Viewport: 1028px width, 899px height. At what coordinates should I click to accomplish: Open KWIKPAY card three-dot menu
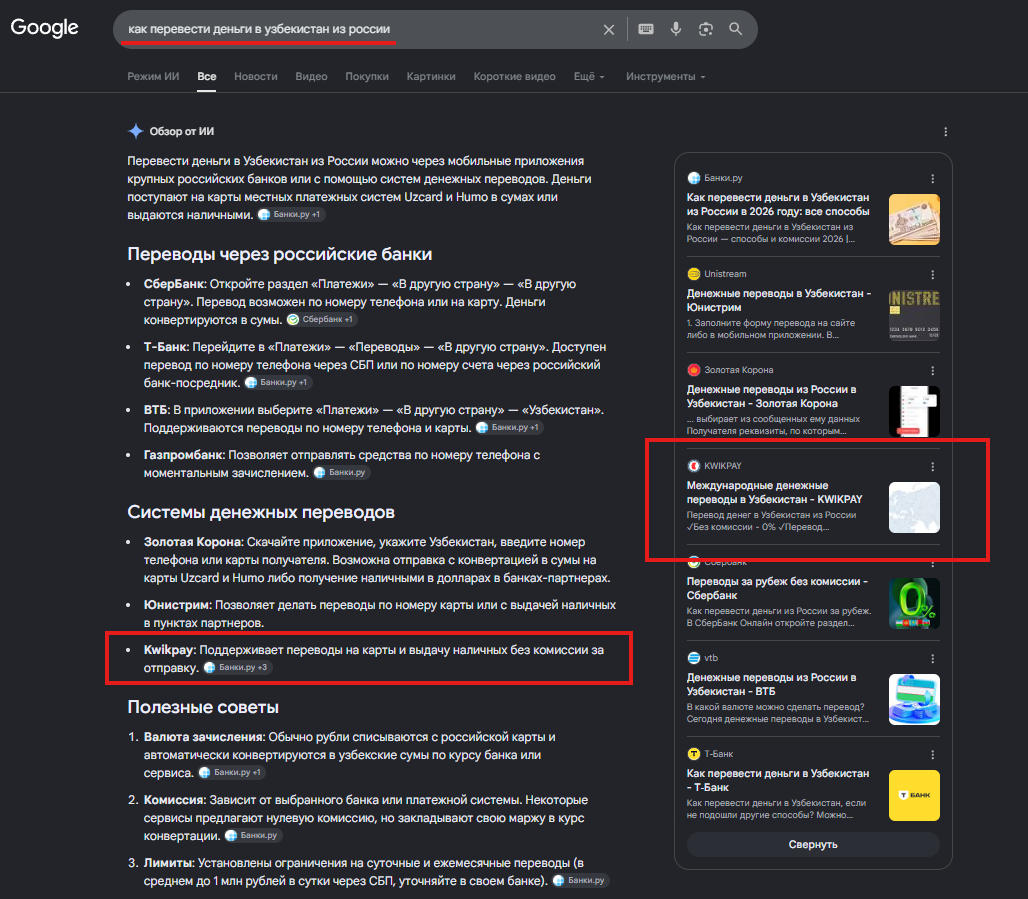tap(932, 466)
